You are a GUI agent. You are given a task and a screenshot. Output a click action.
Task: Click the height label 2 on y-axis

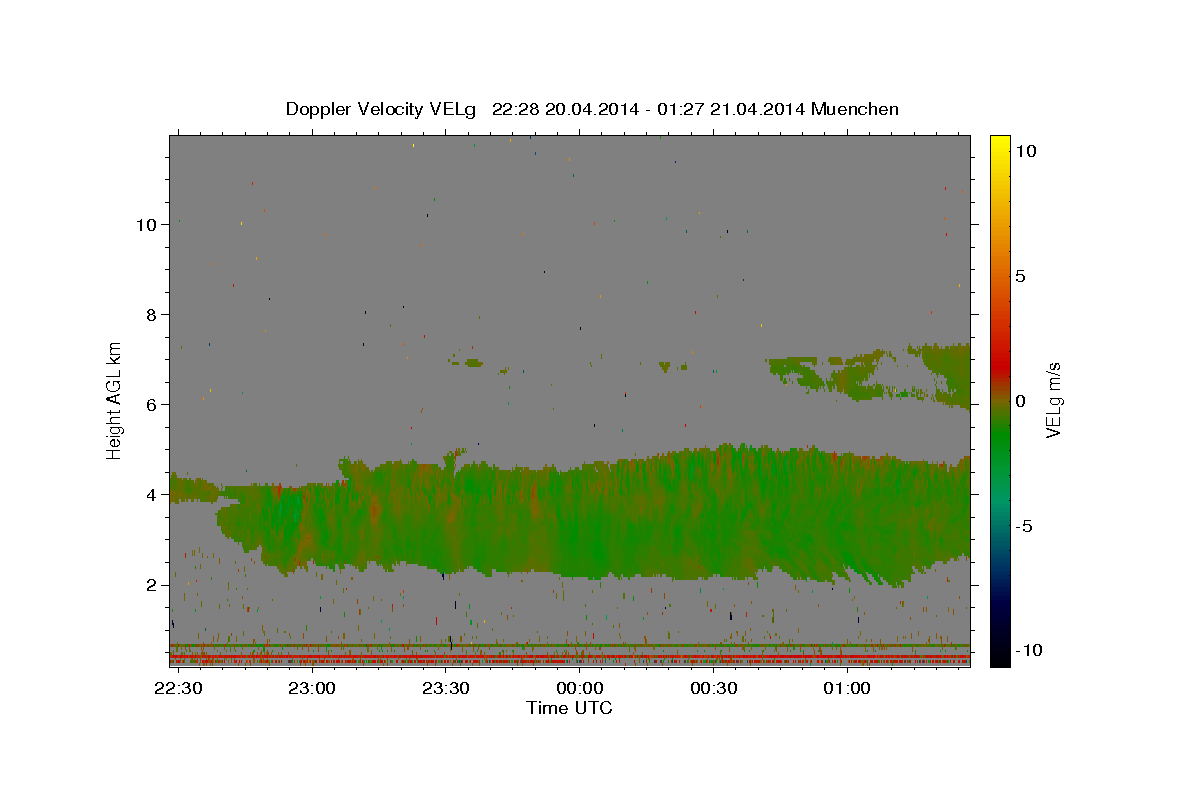pyautogui.click(x=150, y=585)
